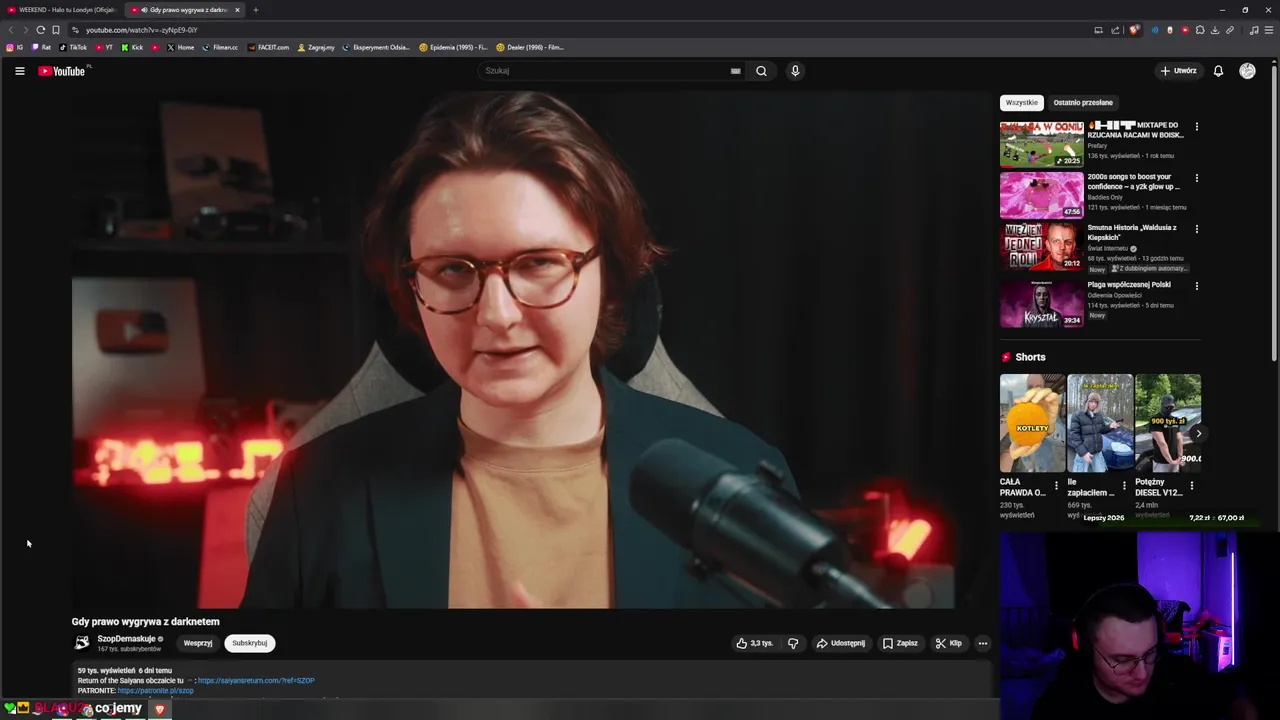1280x720 pixels.
Task: Open options for the 2000s songs video
Action: [x=1196, y=178]
